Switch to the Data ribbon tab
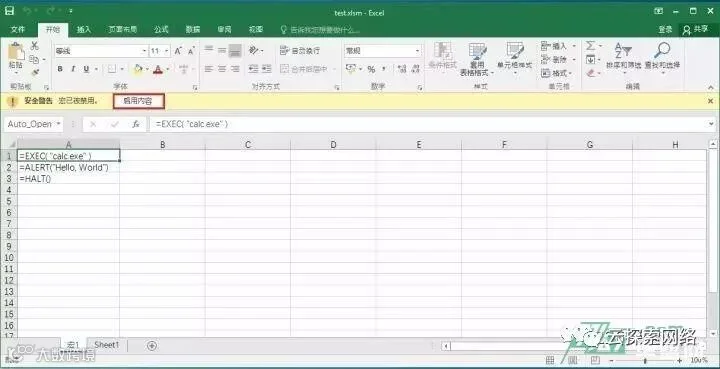Viewport: 720px width, 369px height. pyautogui.click(x=193, y=29)
